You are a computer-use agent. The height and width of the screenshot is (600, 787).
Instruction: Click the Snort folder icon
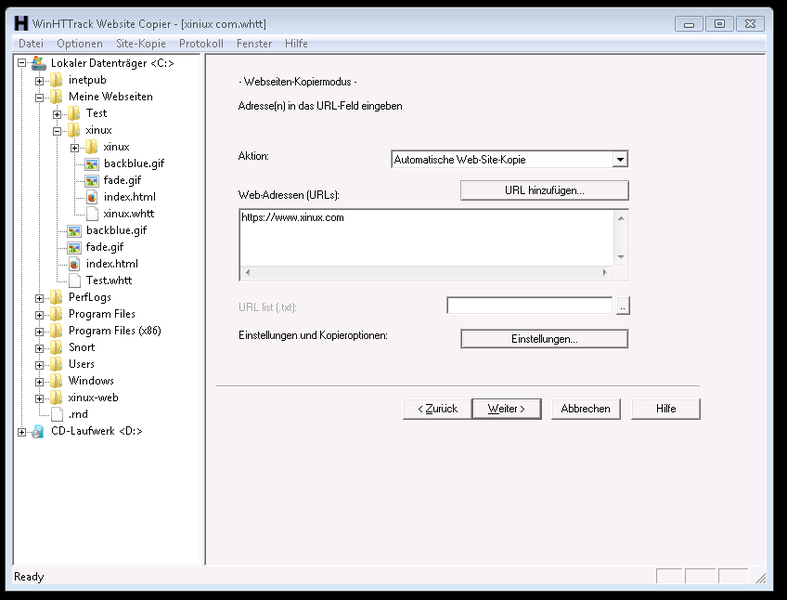coord(57,347)
